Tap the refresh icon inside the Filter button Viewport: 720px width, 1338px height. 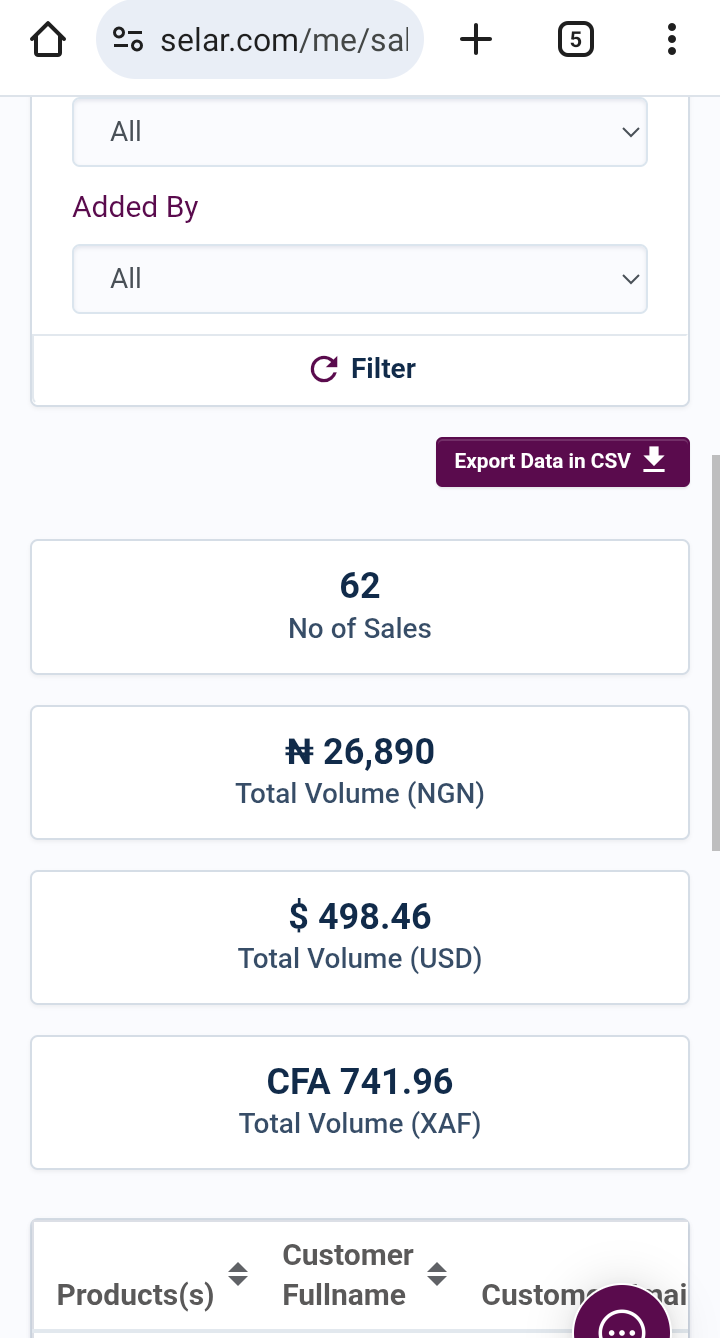click(x=322, y=368)
